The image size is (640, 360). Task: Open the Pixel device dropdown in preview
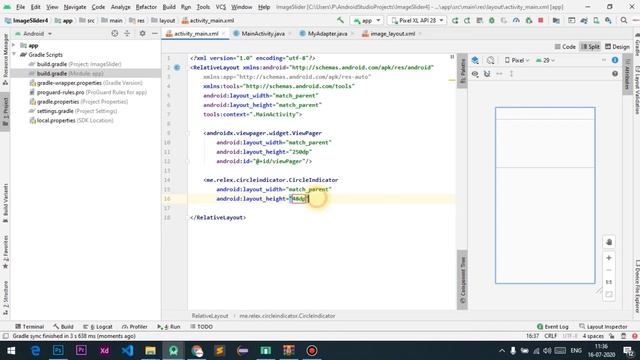pos(517,60)
